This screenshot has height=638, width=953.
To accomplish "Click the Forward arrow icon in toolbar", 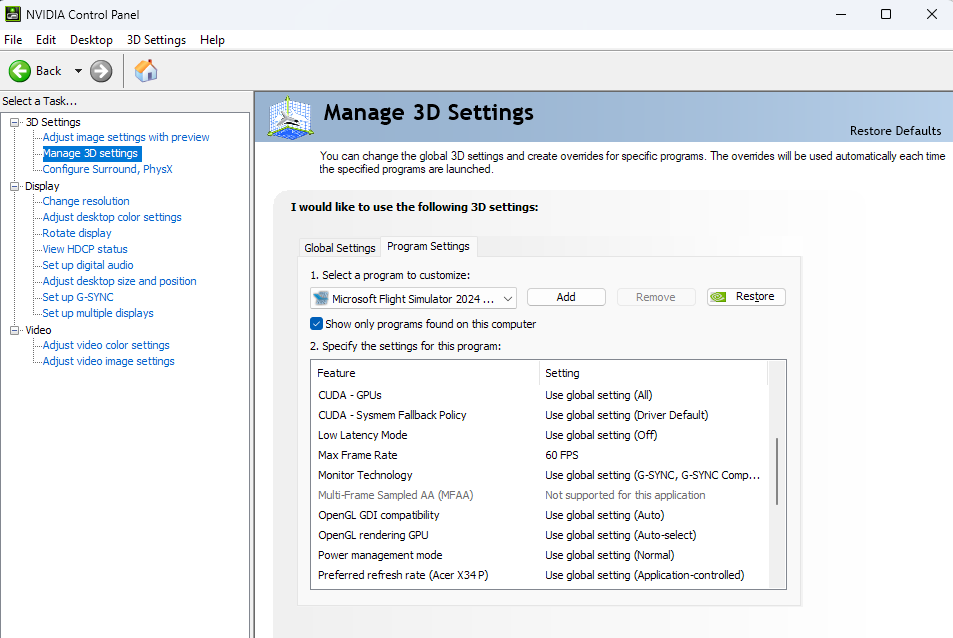I will pos(101,71).
